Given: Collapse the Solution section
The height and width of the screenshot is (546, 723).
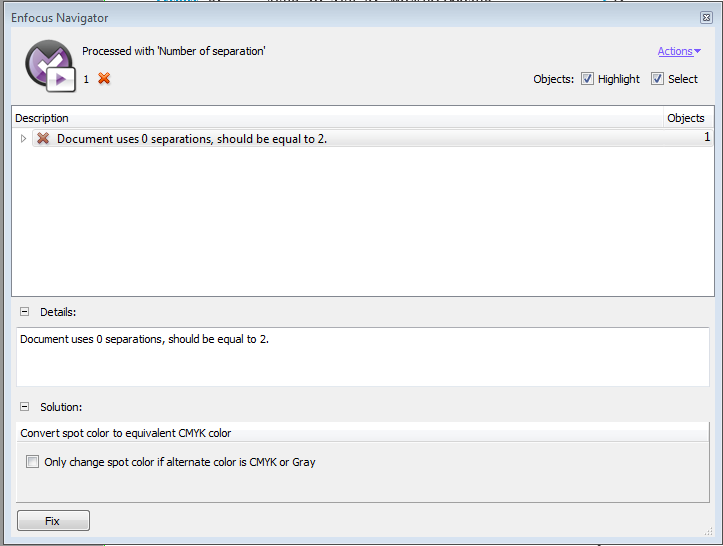Looking at the screenshot, I should point(24,407).
